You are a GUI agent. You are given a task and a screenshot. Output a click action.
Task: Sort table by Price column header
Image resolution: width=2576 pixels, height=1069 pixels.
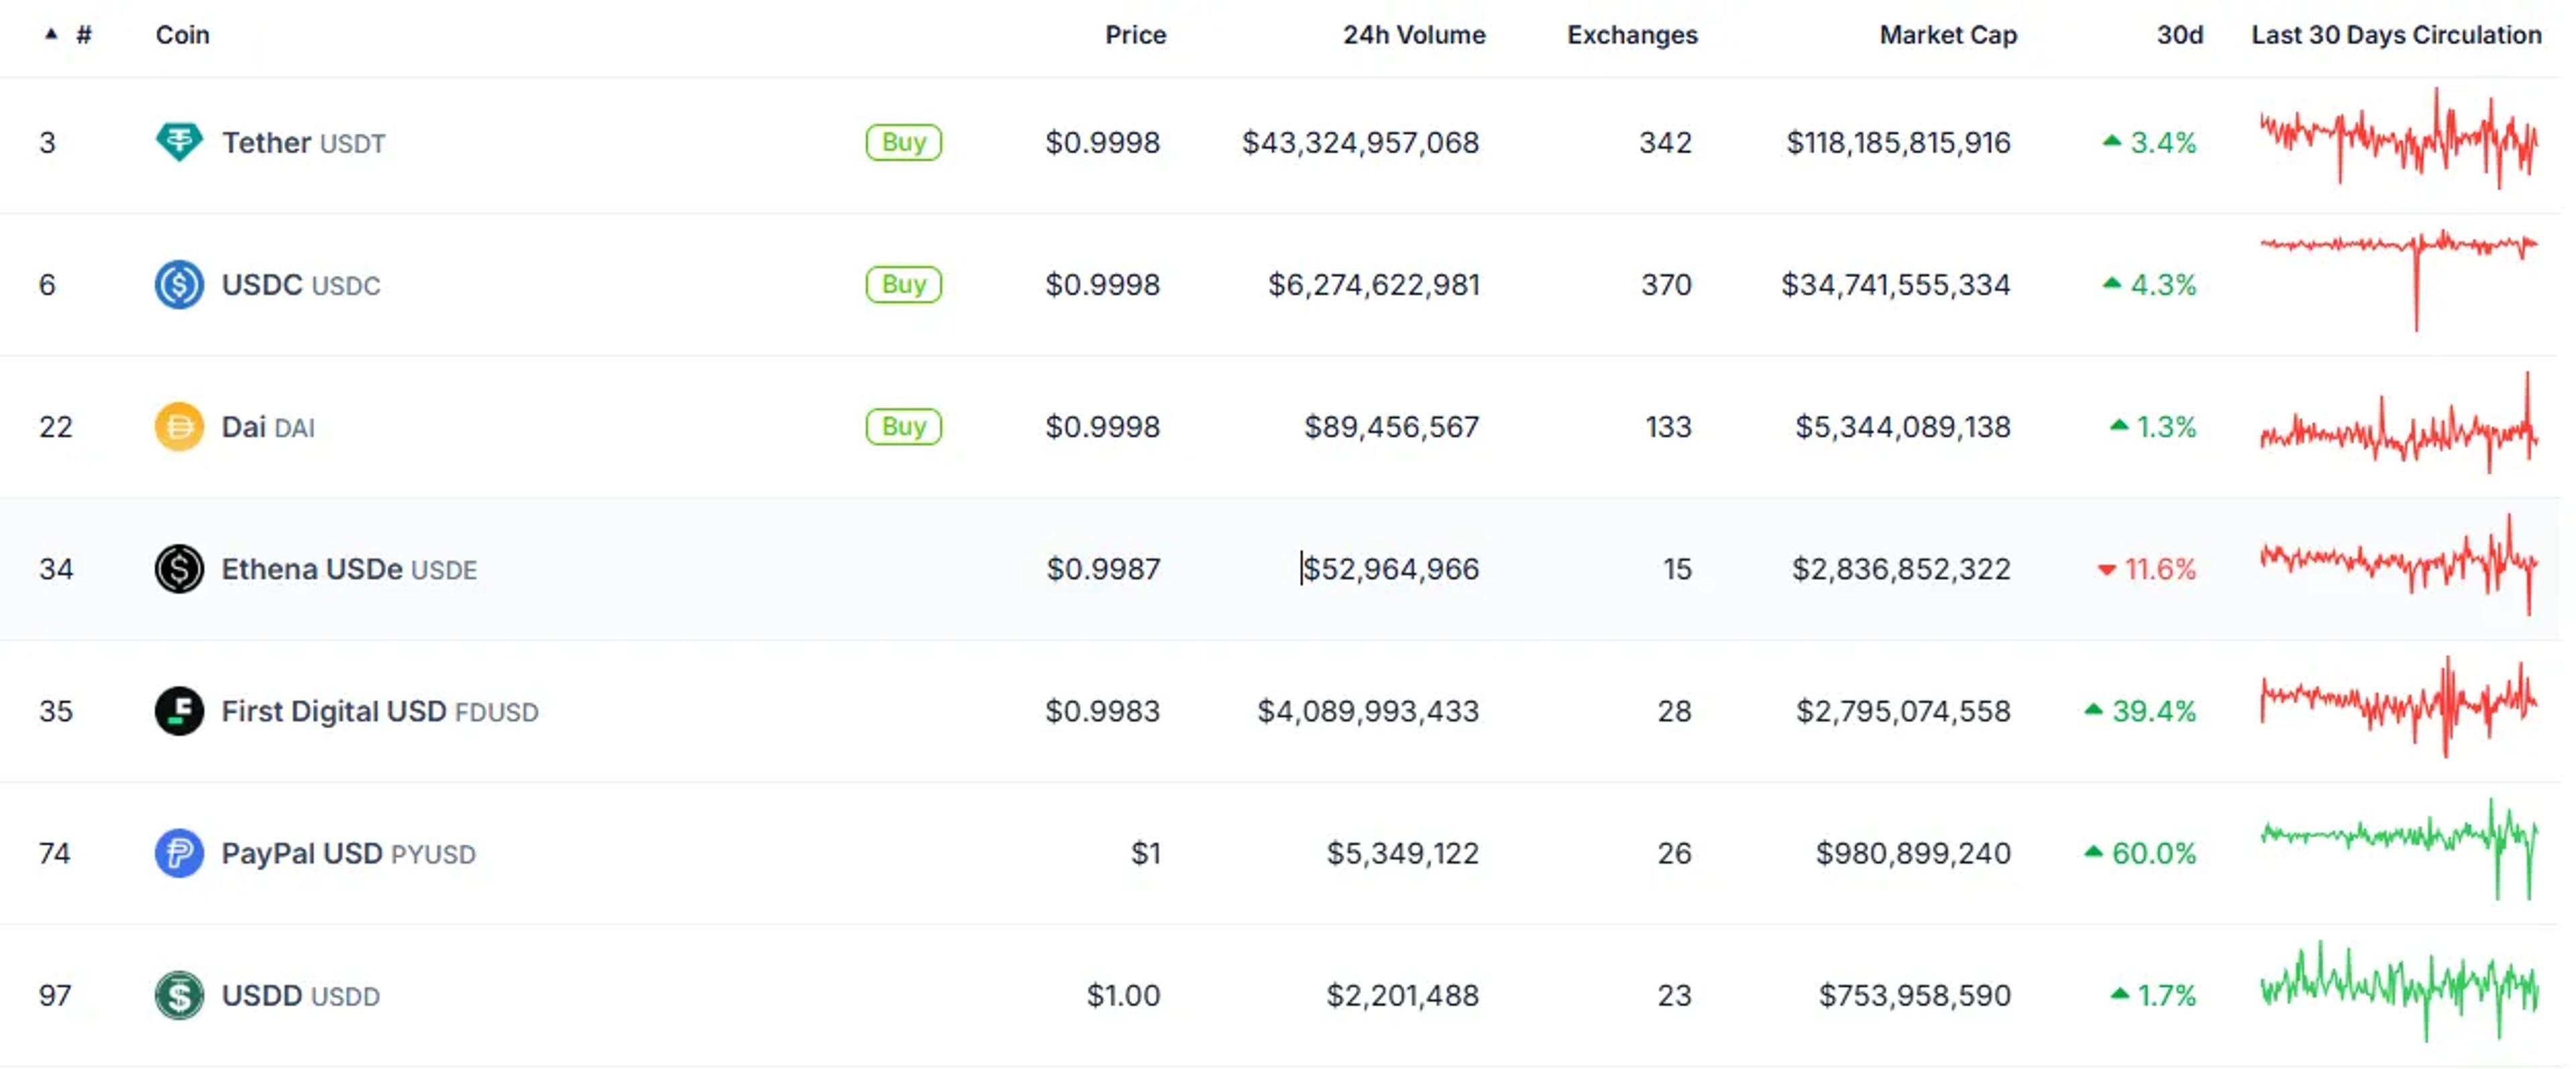pos(1135,35)
